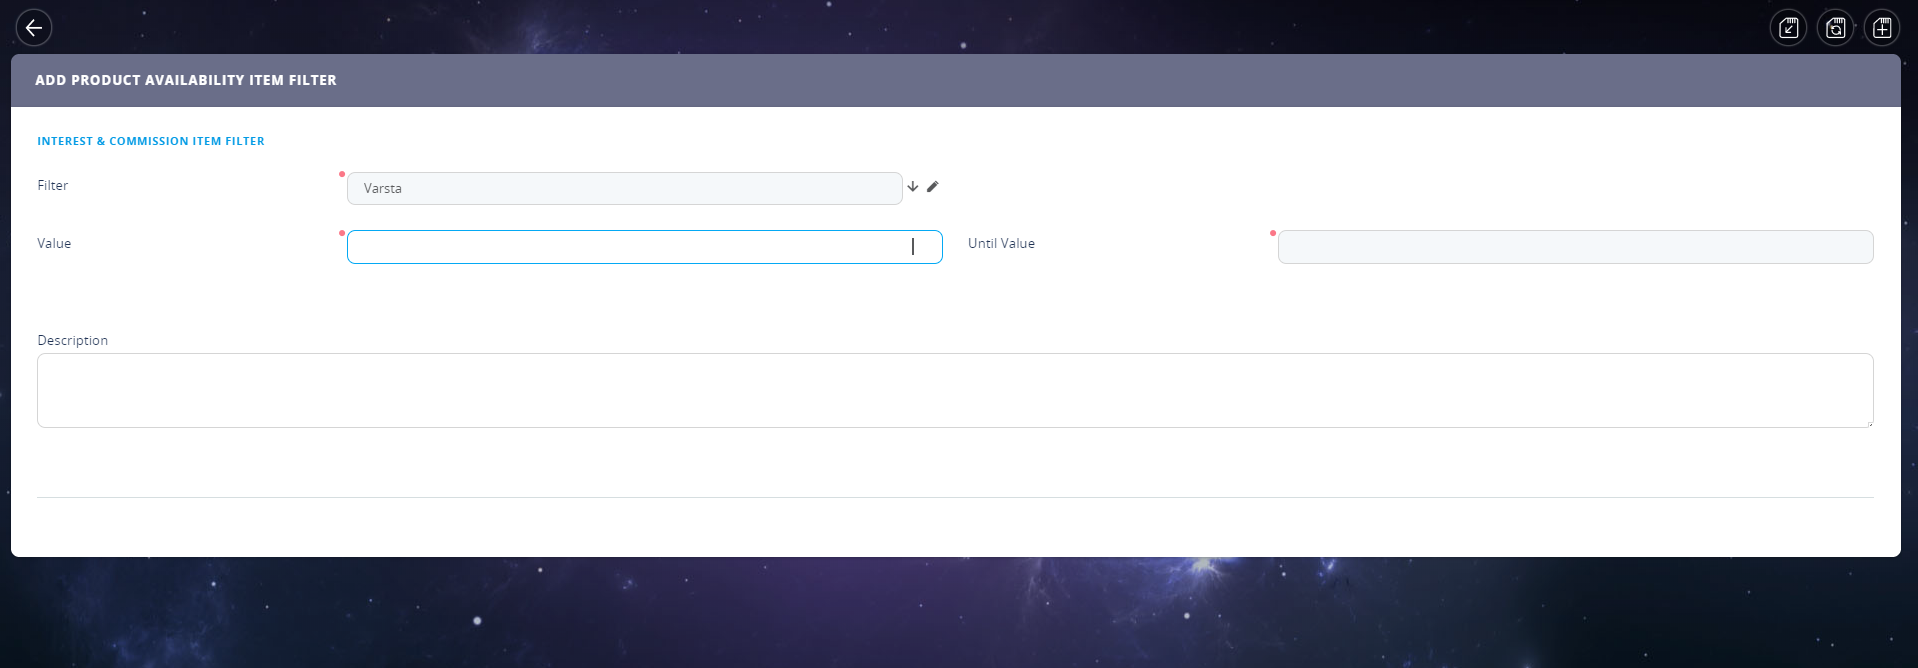This screenshot has width=1918, height=668.
Task: Open the Filter lookup with down arrow
Action: (x=913, y=187)
